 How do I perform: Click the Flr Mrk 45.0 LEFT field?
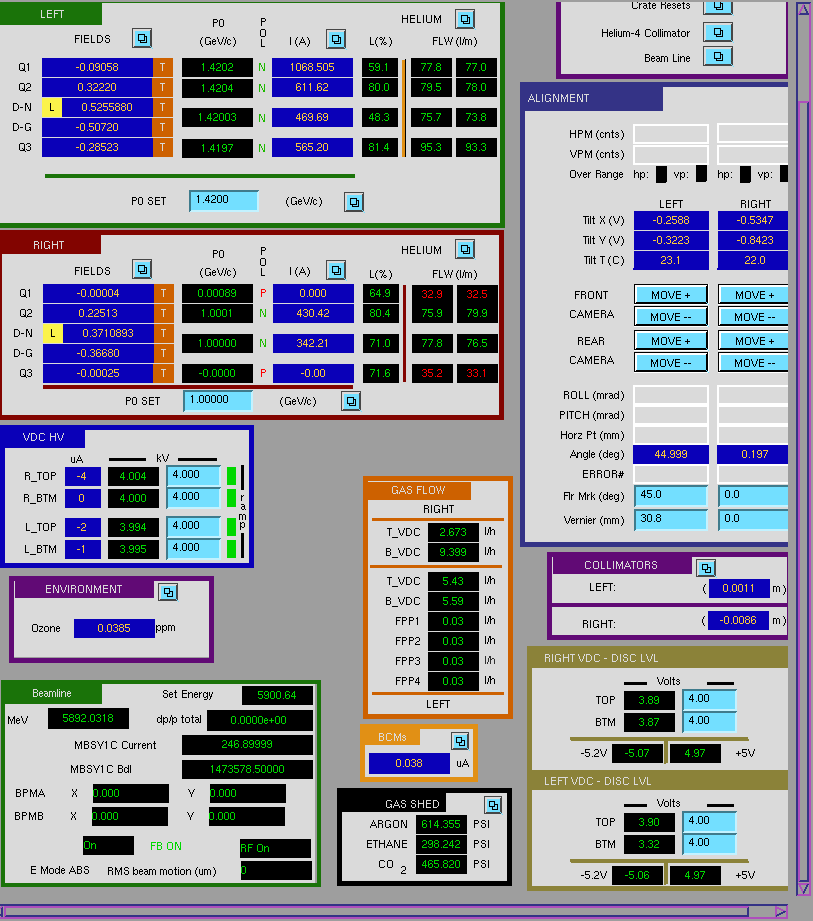[671, 495]
